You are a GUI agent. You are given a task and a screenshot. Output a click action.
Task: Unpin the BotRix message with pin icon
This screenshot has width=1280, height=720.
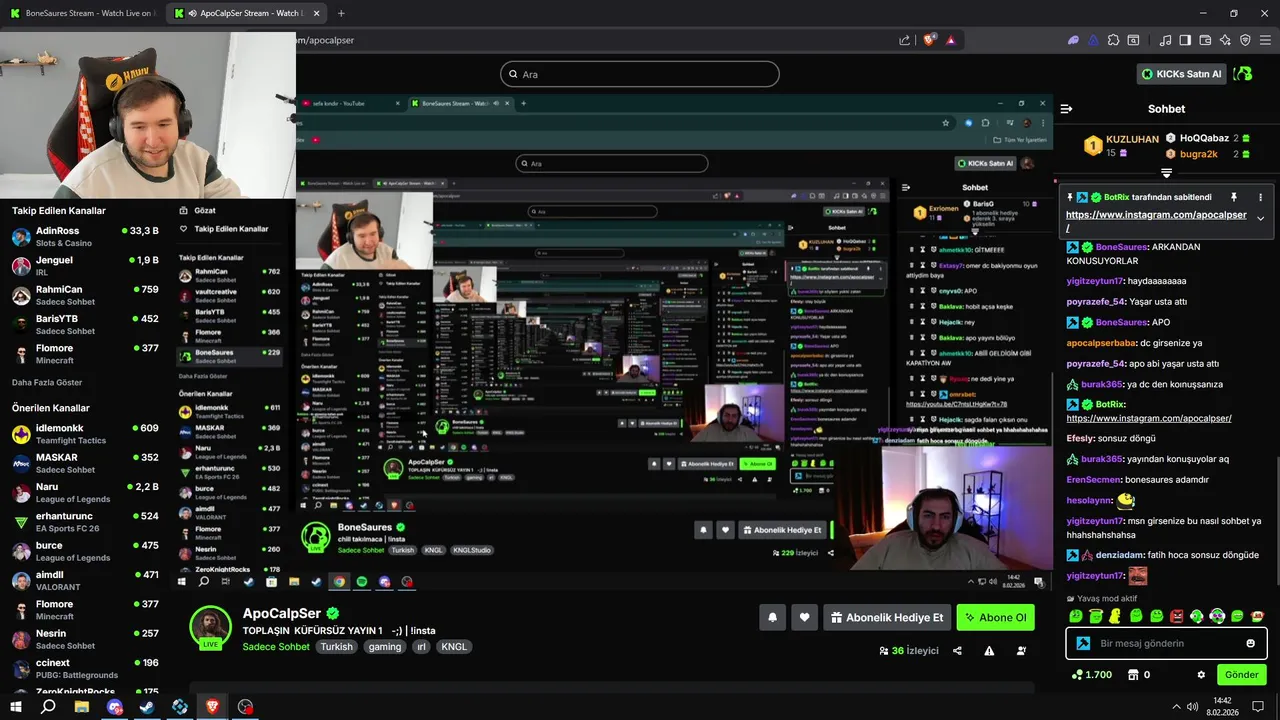(1234, 198)
